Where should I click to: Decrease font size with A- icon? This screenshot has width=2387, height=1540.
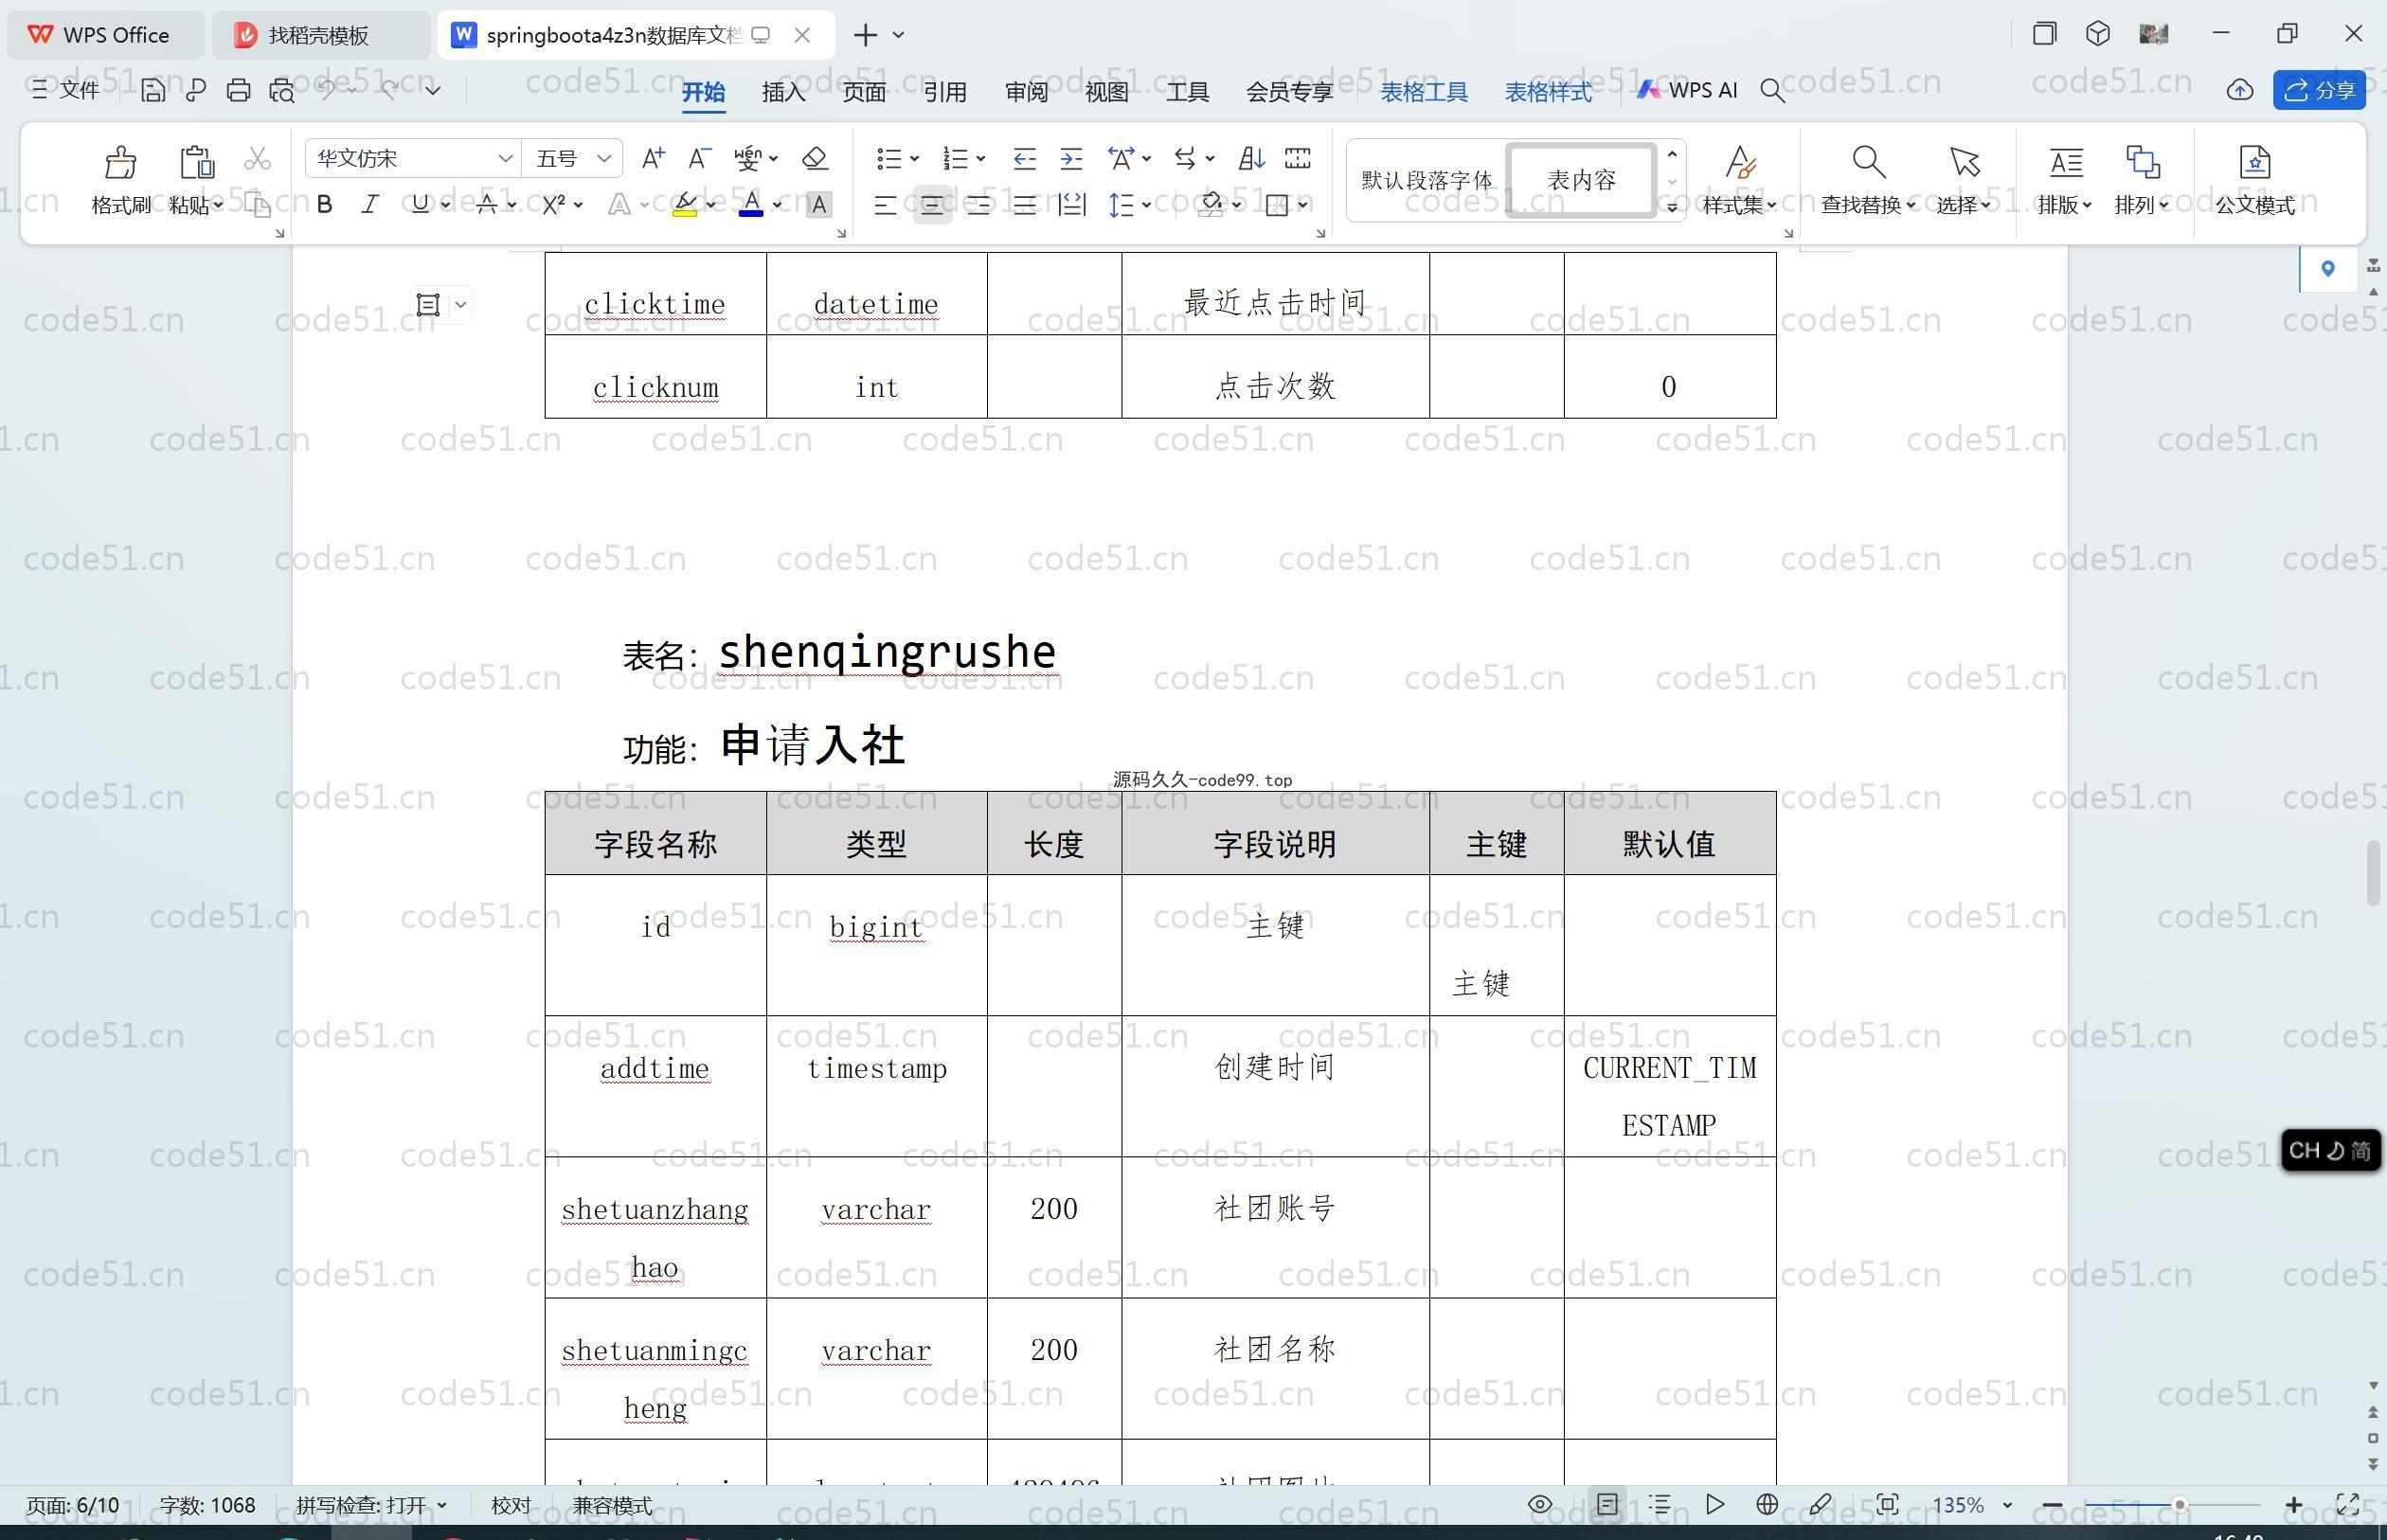pos(699,158)
